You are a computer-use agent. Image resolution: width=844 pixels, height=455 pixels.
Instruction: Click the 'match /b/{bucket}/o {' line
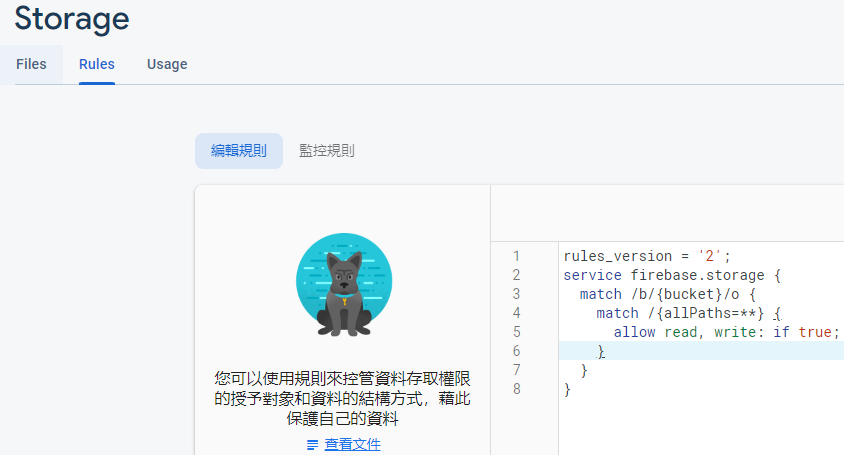pos(667,294)
